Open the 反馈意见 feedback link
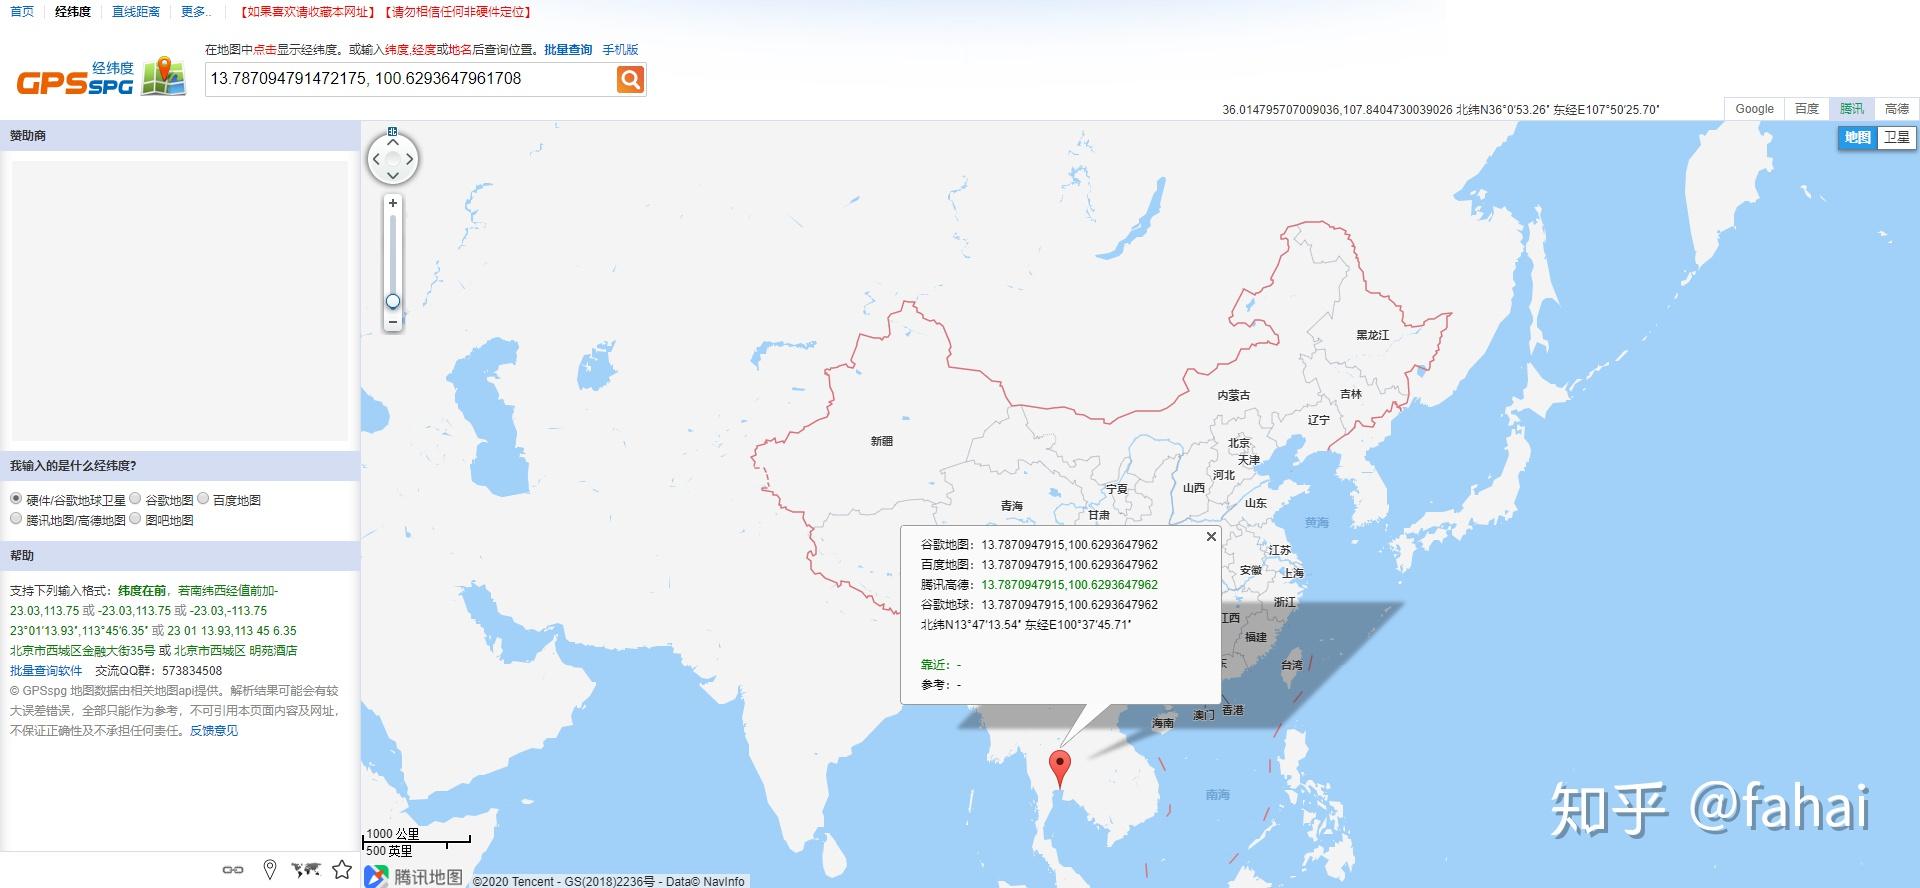1920x888 pixels. click(214, 731)
